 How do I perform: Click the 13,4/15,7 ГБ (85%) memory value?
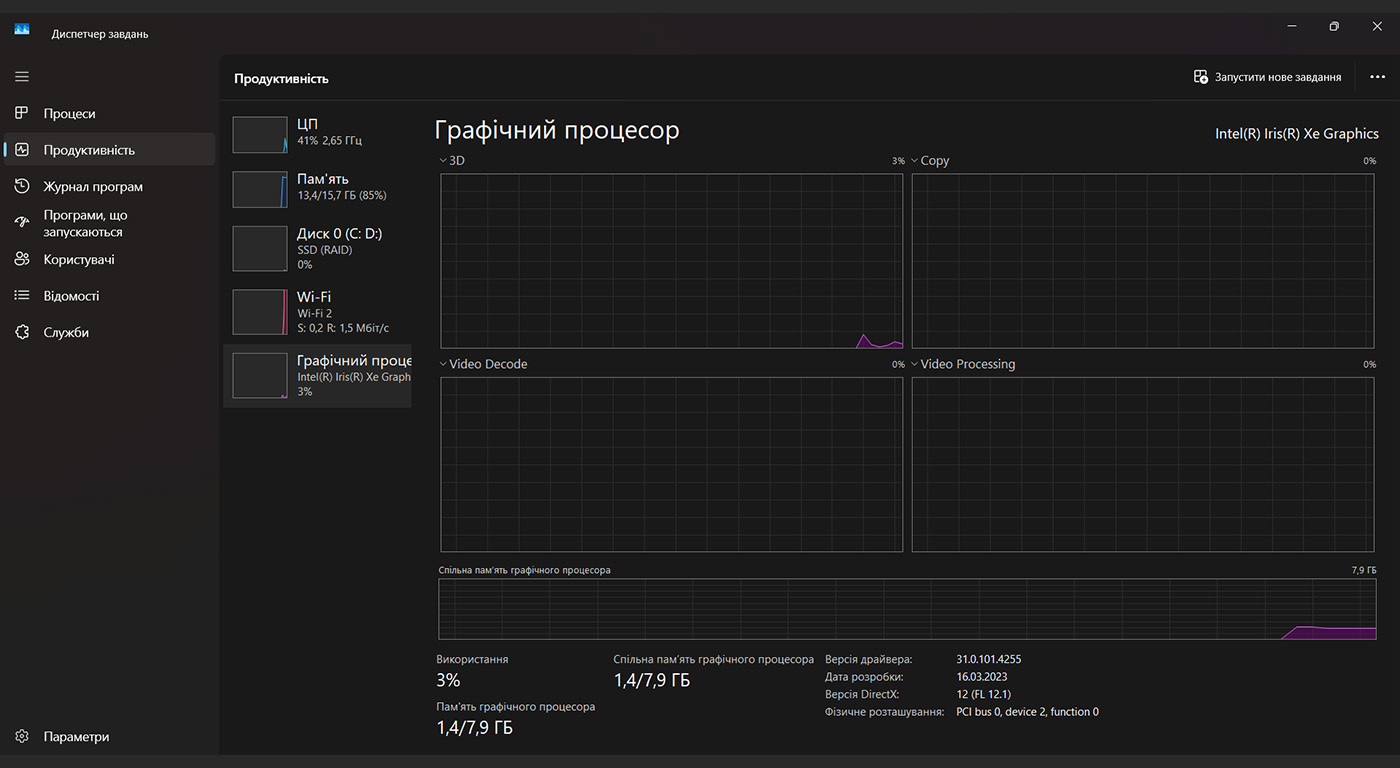[342, 195]
